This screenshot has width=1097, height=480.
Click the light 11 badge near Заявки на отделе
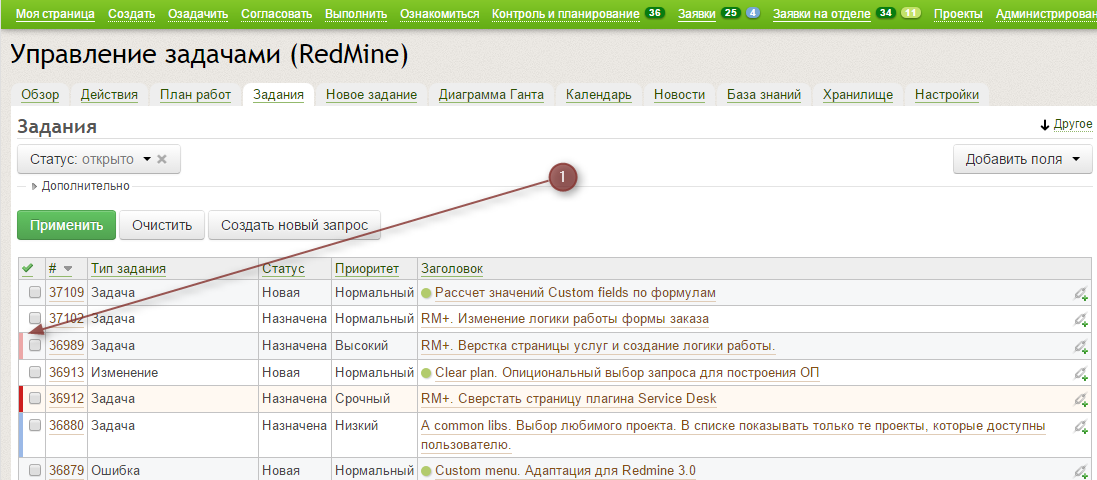tap(910, 13)
